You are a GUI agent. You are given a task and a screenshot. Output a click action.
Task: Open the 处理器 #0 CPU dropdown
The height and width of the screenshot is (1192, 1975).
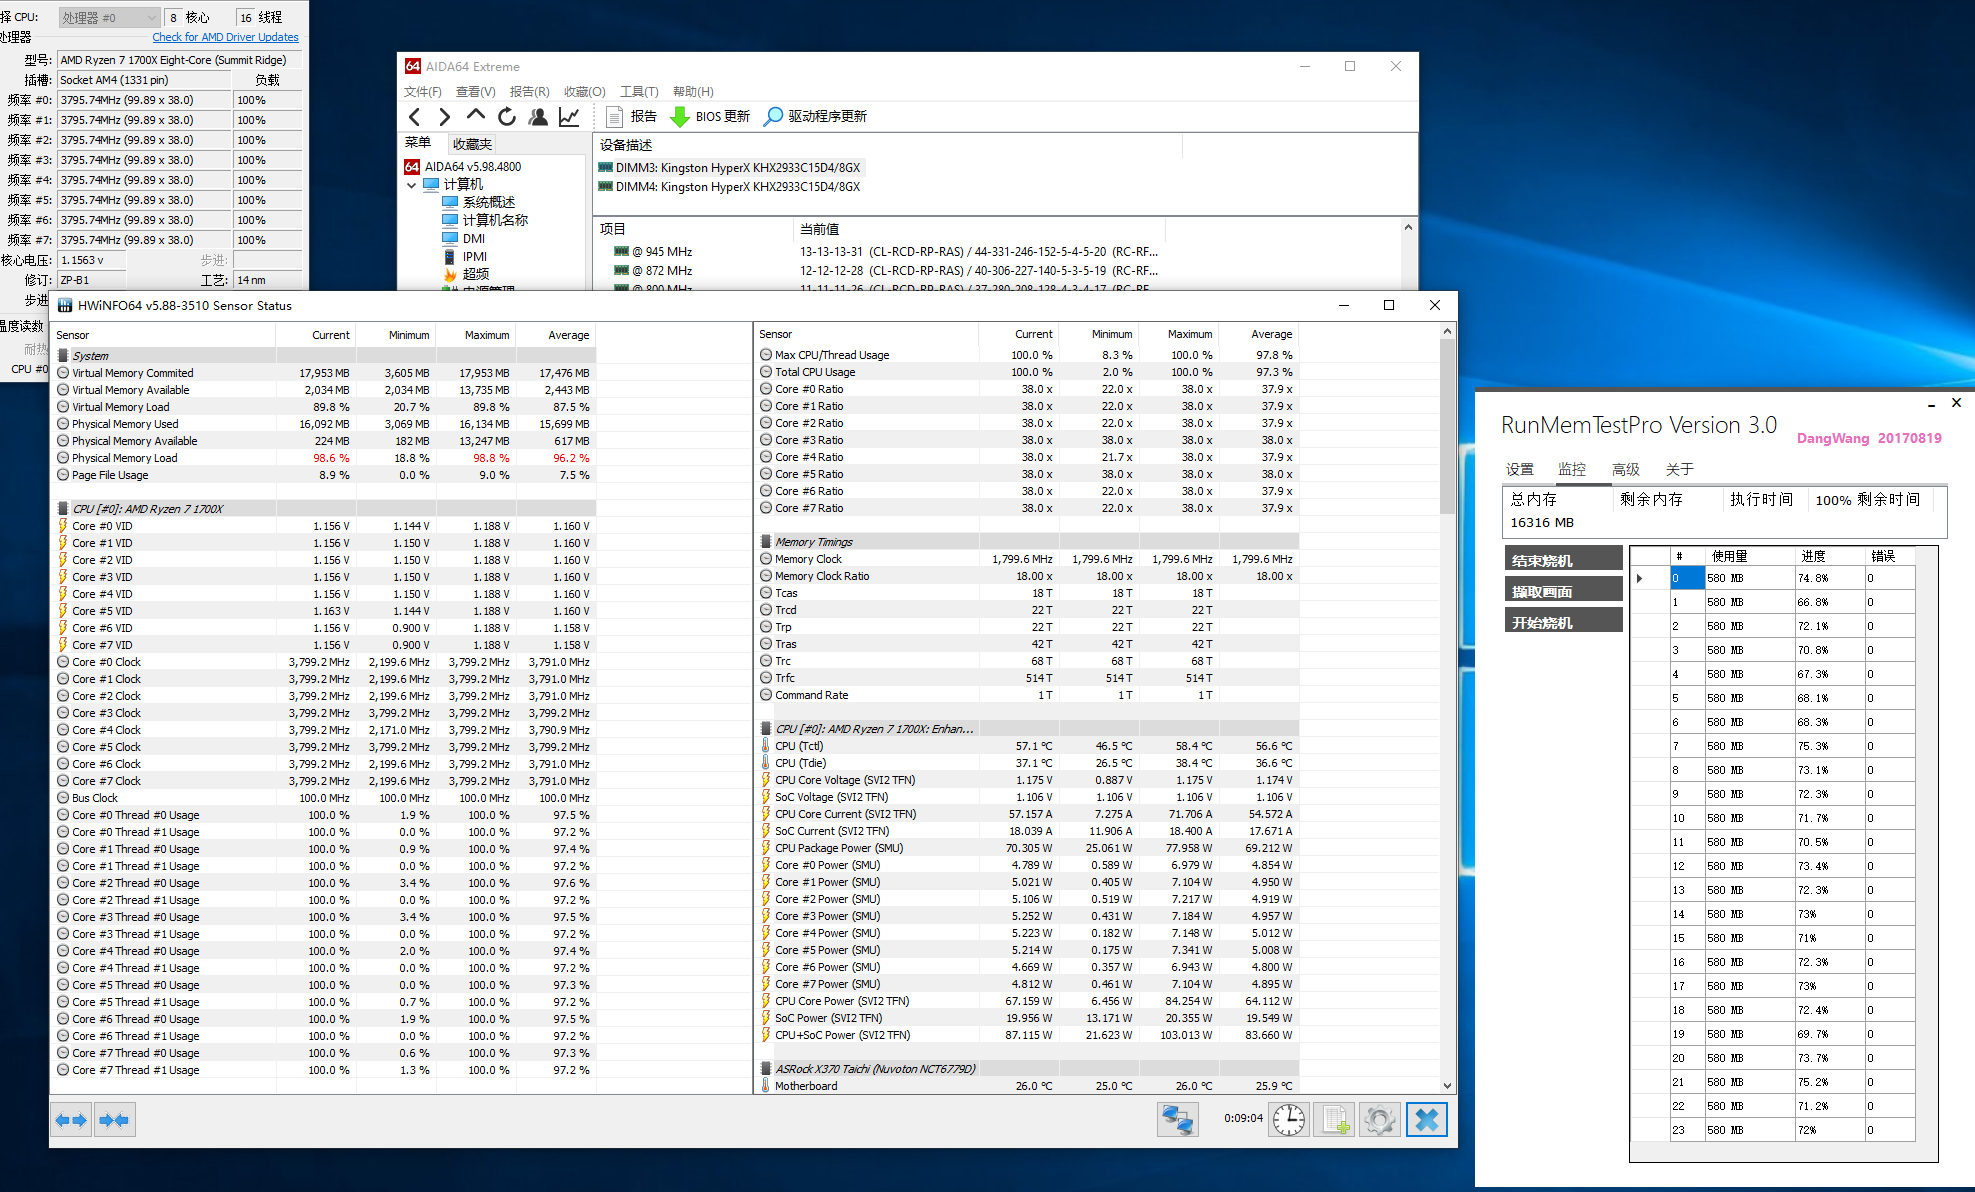[110, 17]
